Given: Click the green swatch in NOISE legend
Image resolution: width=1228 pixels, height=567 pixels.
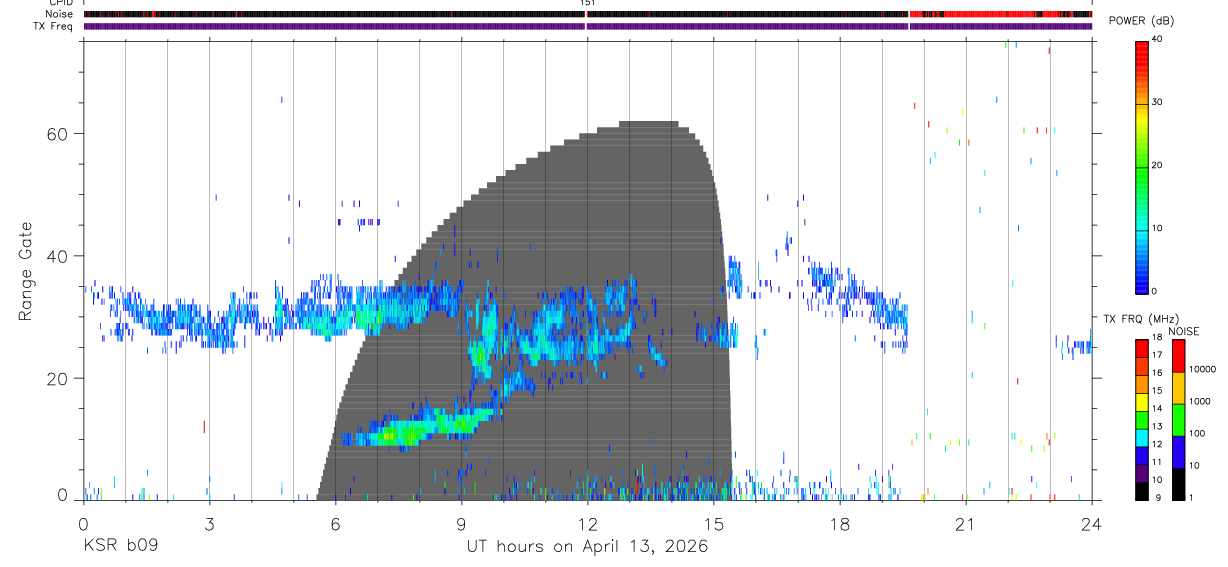Looking at the screenshot, I should [1178, 420].
